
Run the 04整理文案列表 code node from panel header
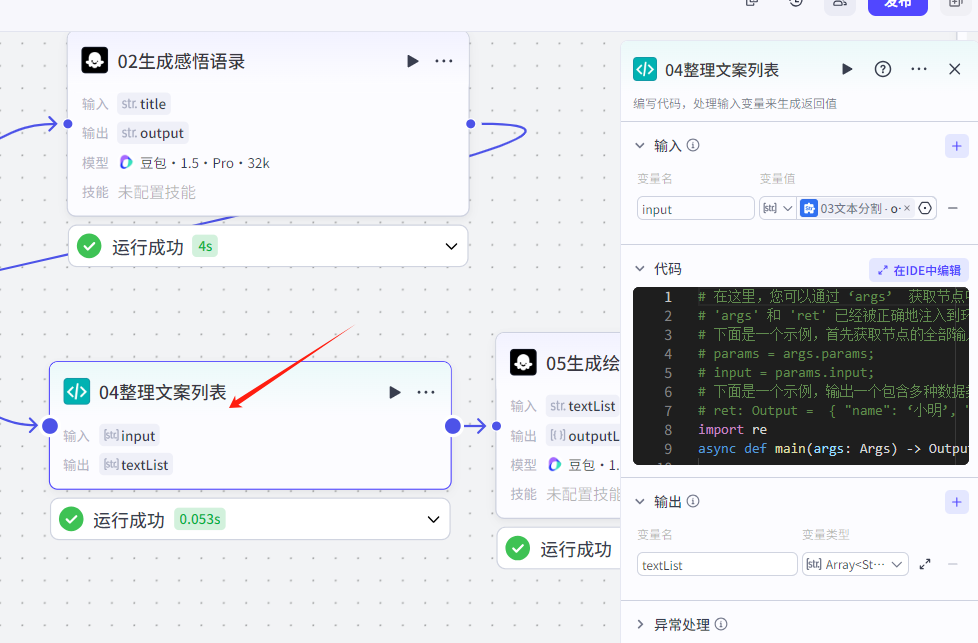[847, 69]
